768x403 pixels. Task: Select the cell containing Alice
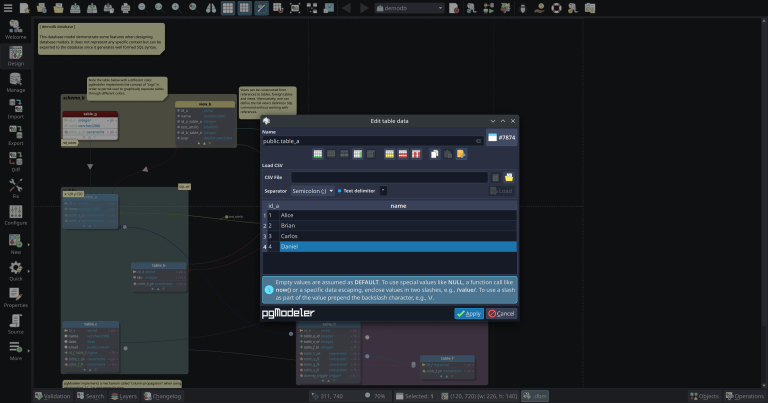point(398,215)
